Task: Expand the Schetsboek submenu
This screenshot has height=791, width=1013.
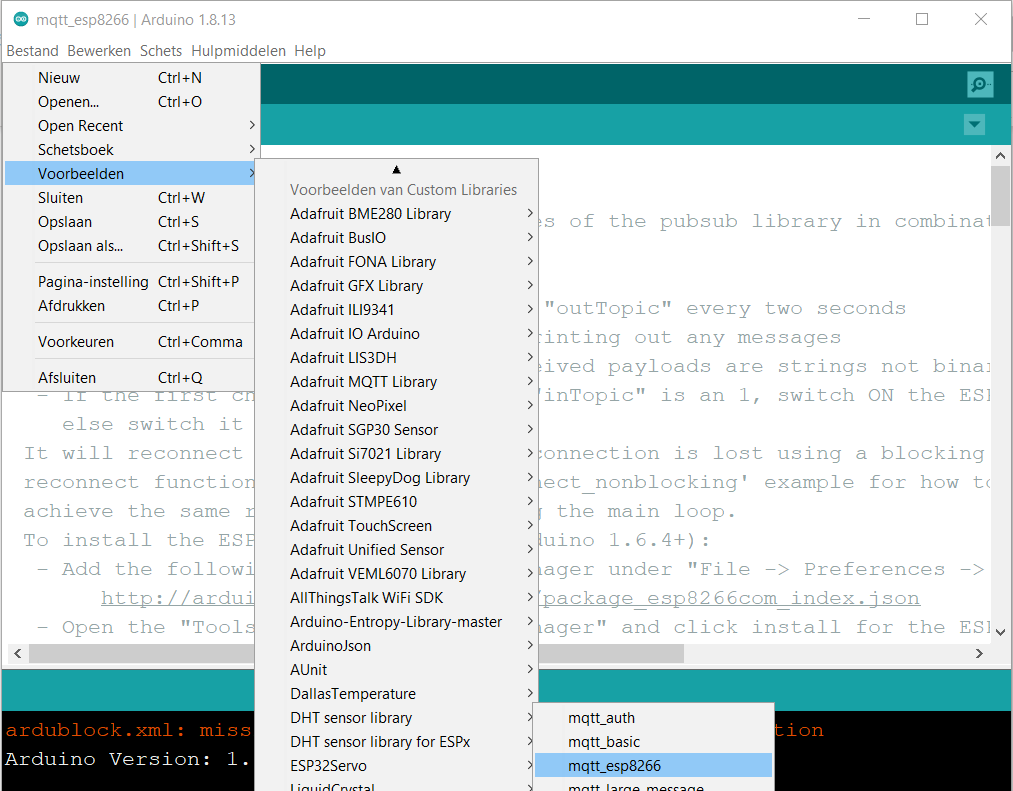Action: tap(129, 149)
